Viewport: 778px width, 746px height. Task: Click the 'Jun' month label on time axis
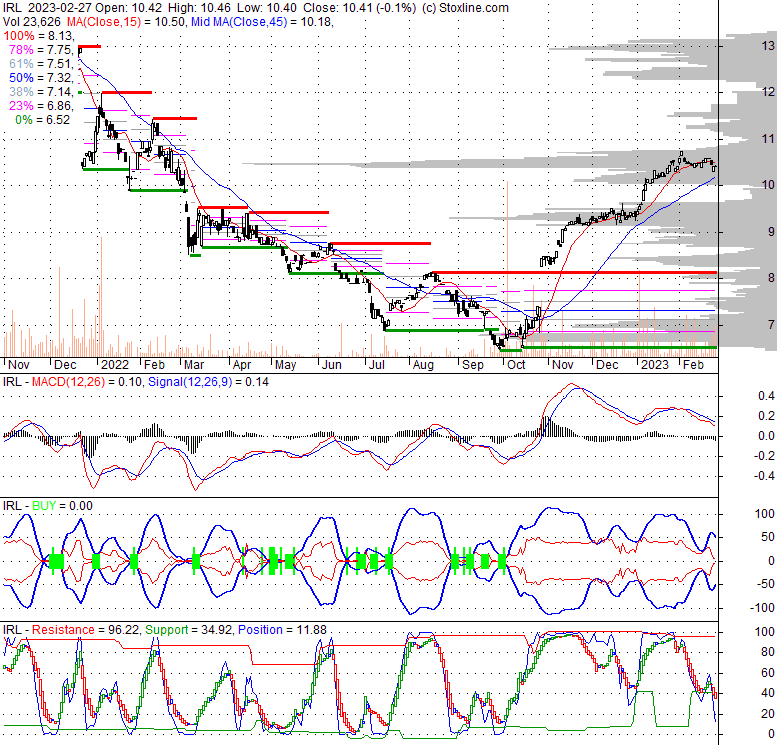(x=331, y=365)
